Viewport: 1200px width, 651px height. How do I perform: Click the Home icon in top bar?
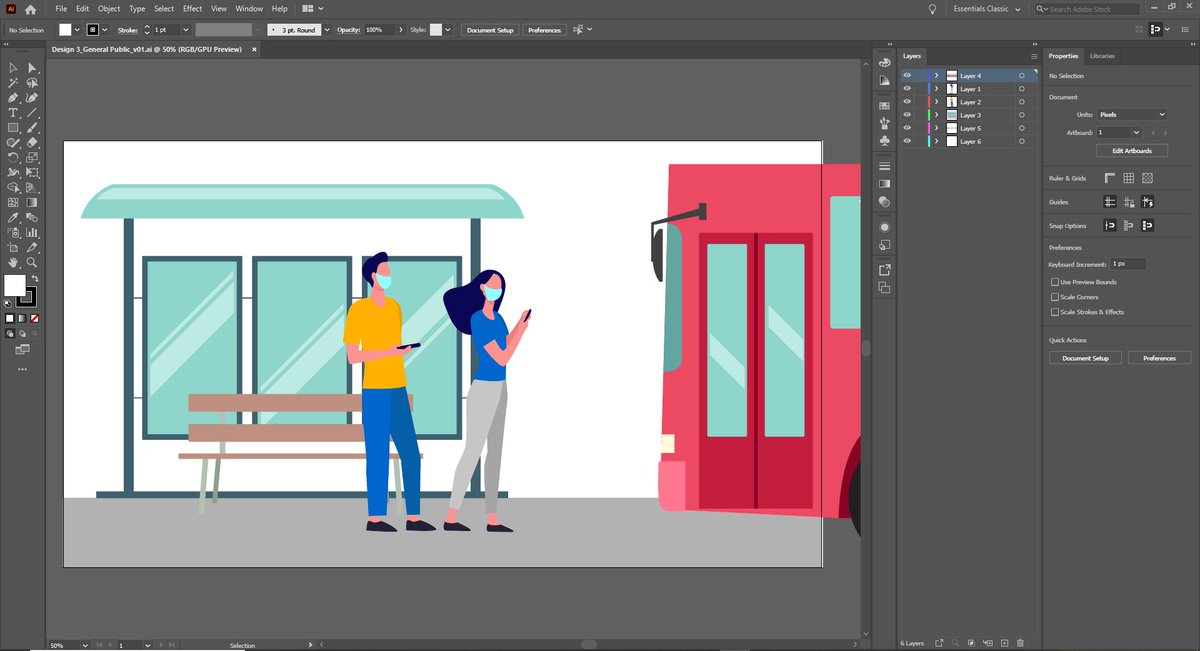click(30, 9)
